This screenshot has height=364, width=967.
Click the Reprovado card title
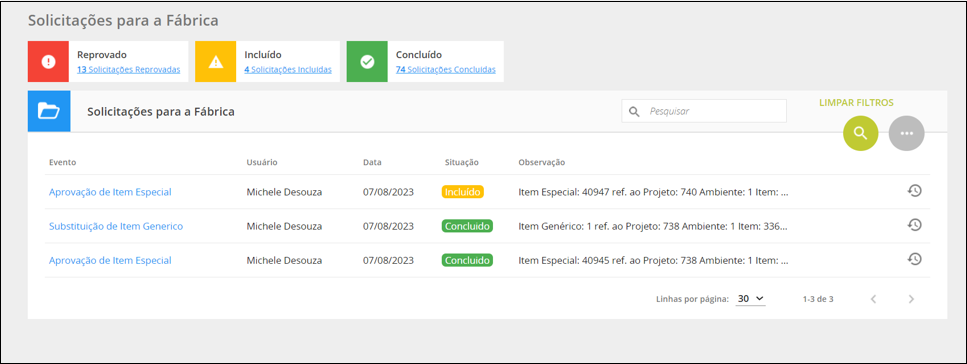(102, 54)
